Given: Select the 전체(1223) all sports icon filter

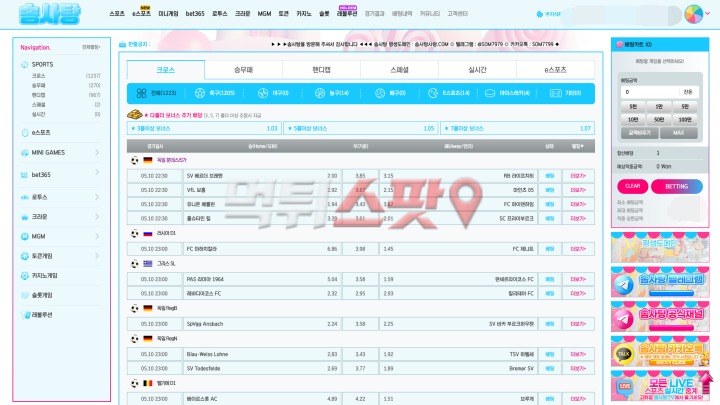Looking at the screenshot, I should [x=141, y=93].
